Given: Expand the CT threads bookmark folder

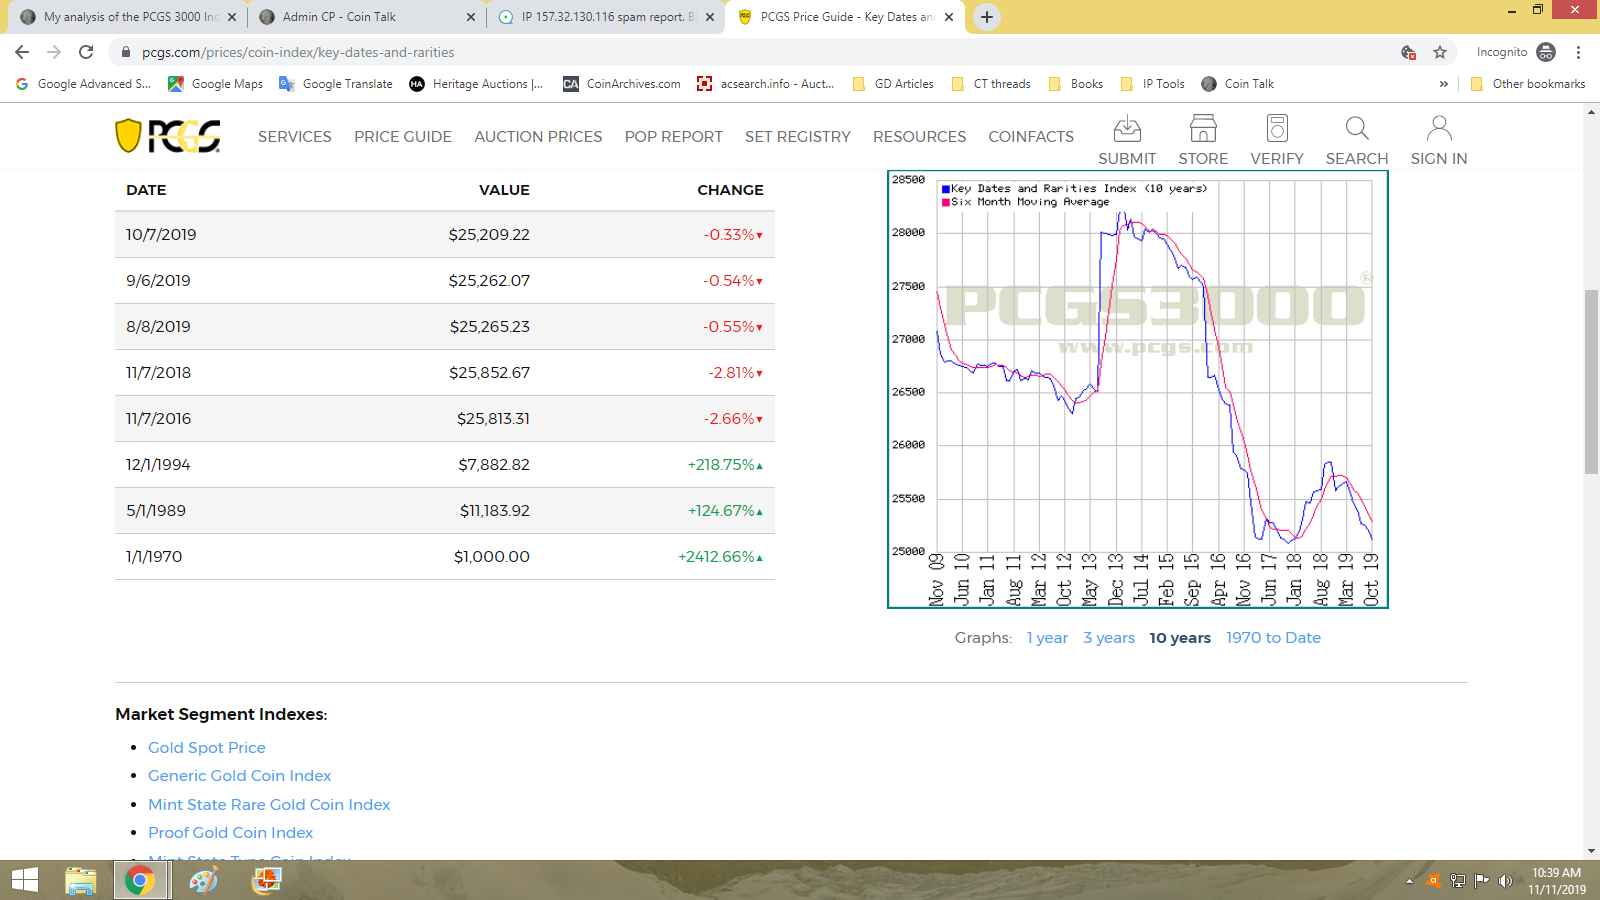Looking at the screenshot, I should tap(991, 84).
